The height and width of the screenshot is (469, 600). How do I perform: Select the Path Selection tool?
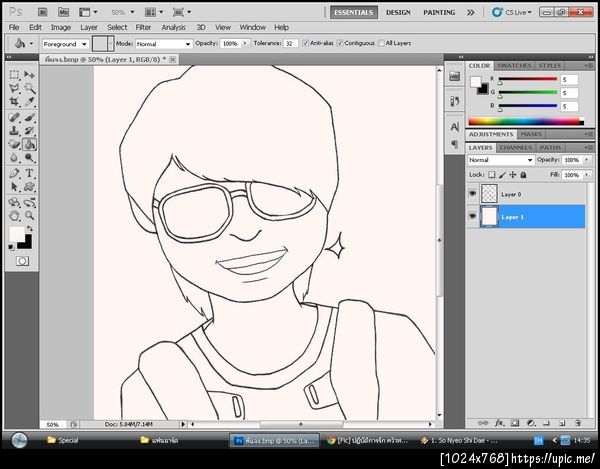pyautogui.click(x=14, y=187)
